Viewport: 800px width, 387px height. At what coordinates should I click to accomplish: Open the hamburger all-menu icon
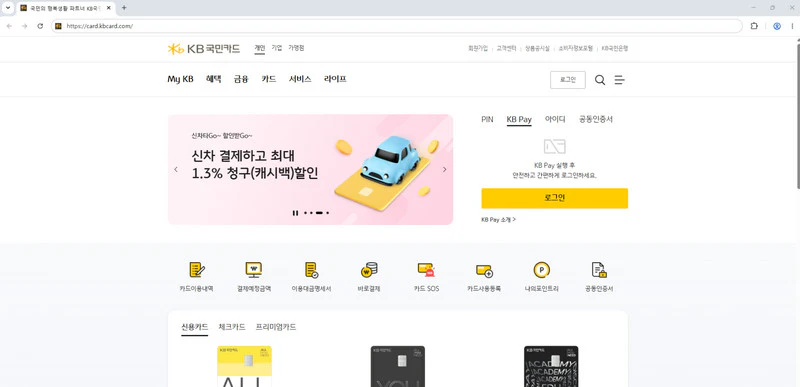pyautogui.click(x=619, y=80)
